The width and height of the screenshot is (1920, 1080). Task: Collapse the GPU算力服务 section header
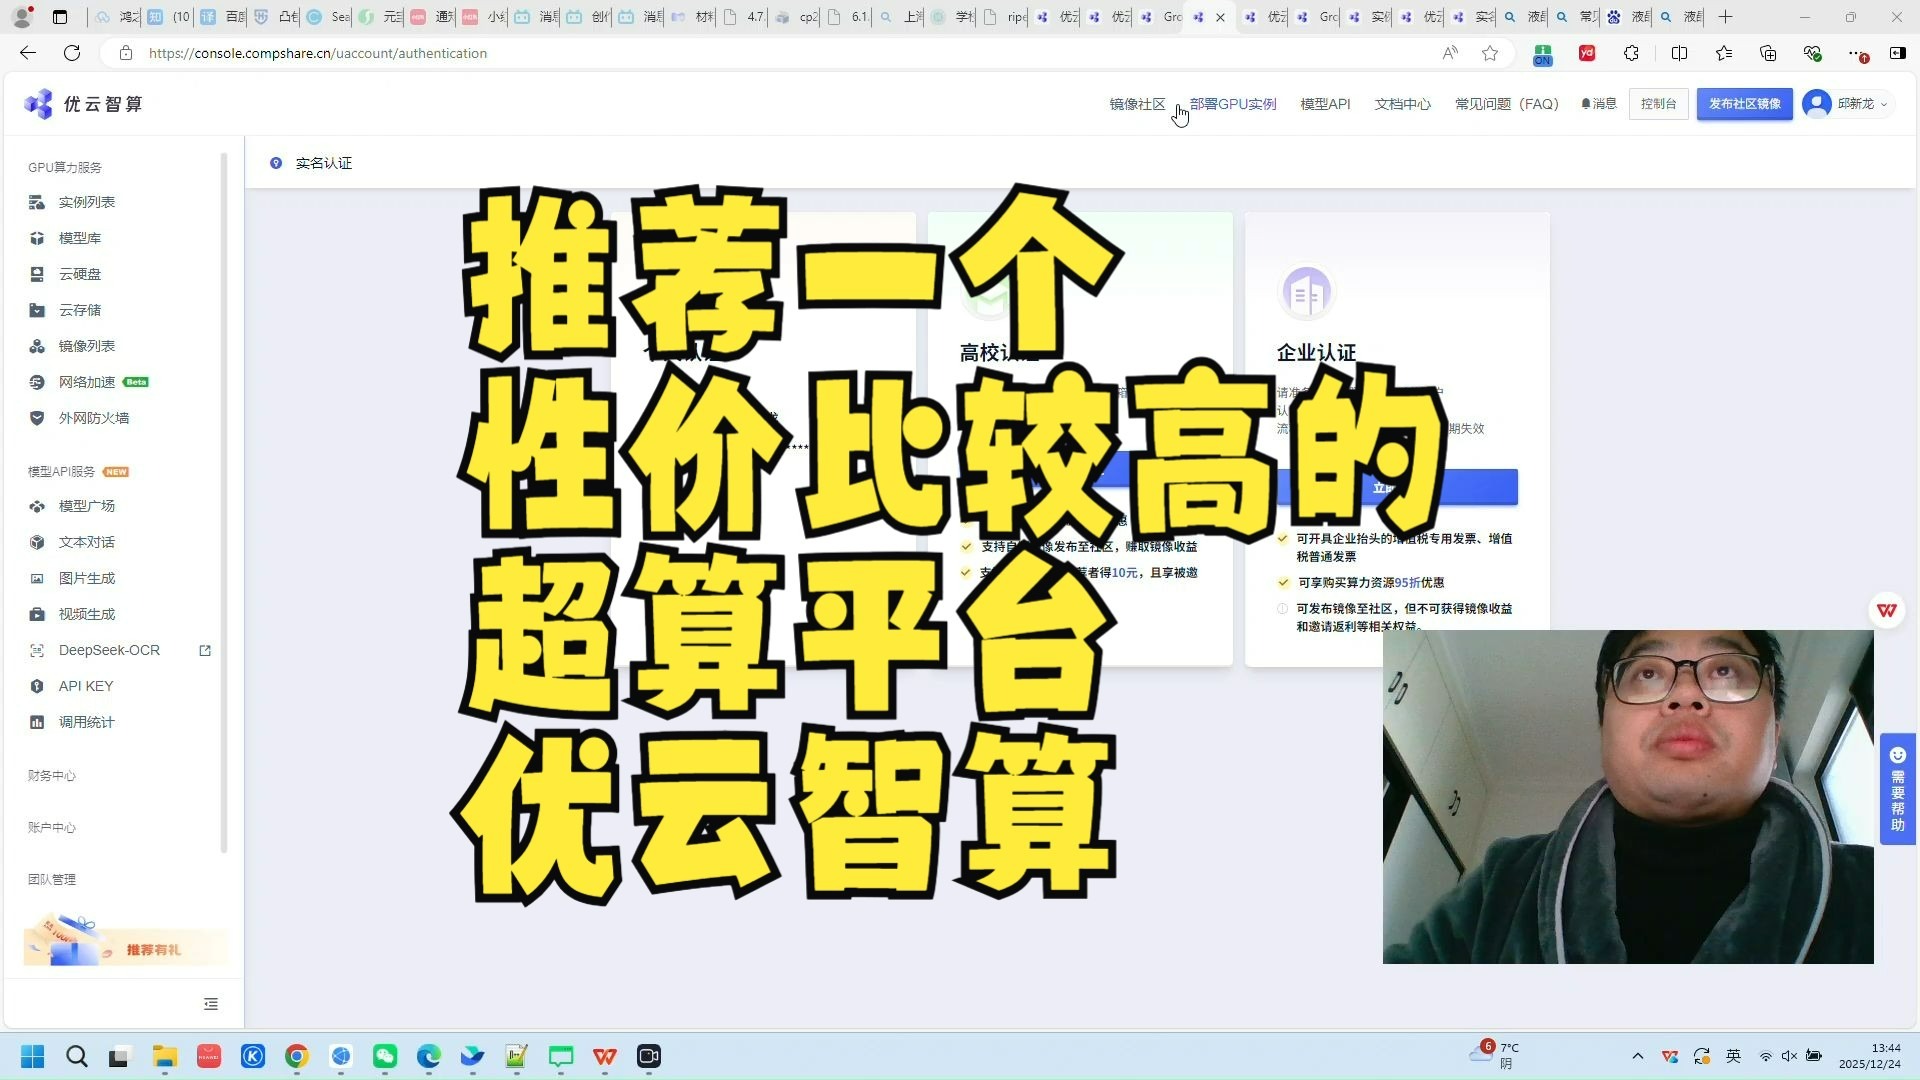(x=65, y=168)
